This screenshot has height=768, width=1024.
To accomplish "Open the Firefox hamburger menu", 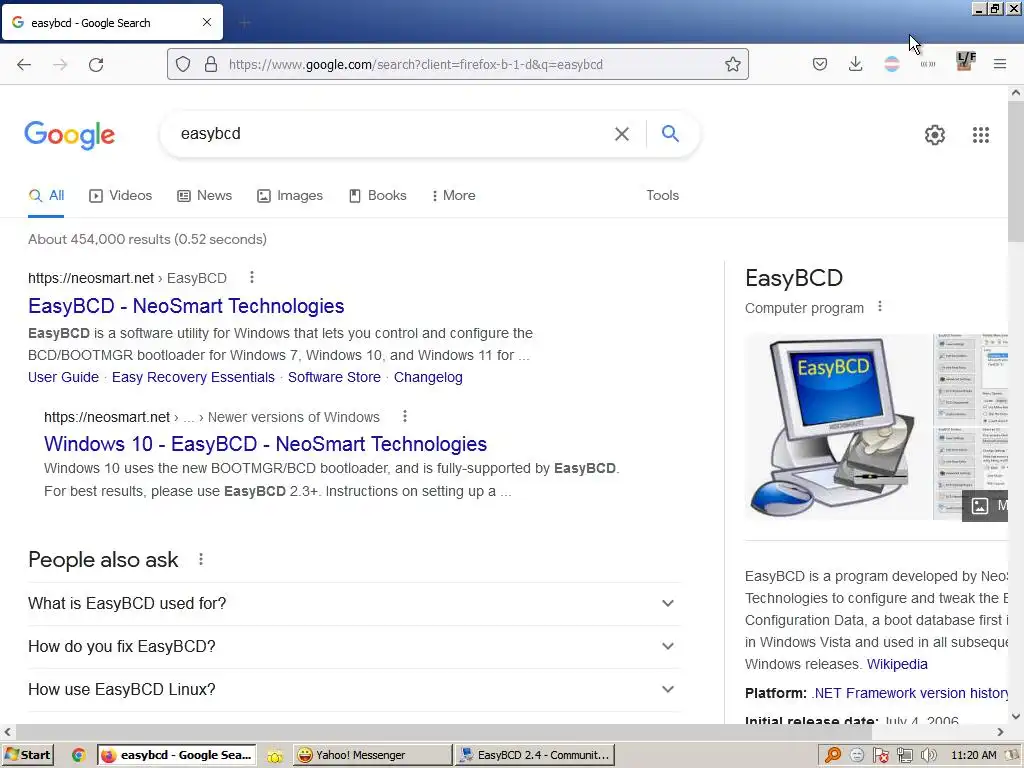I will 1000,64.
